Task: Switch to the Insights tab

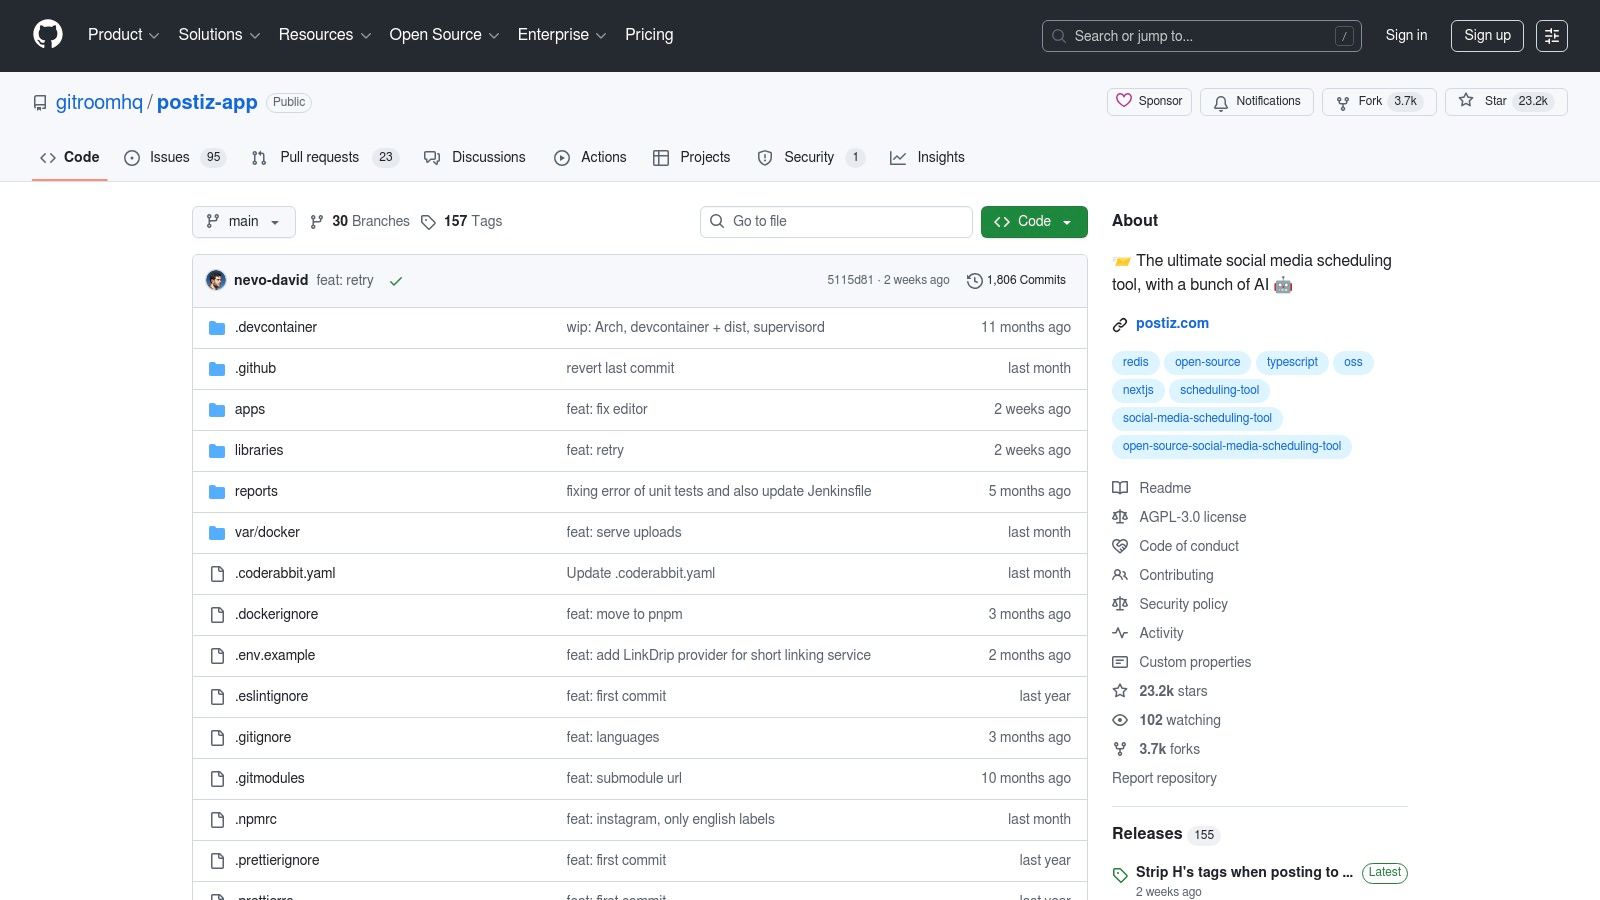Action: 927,158
